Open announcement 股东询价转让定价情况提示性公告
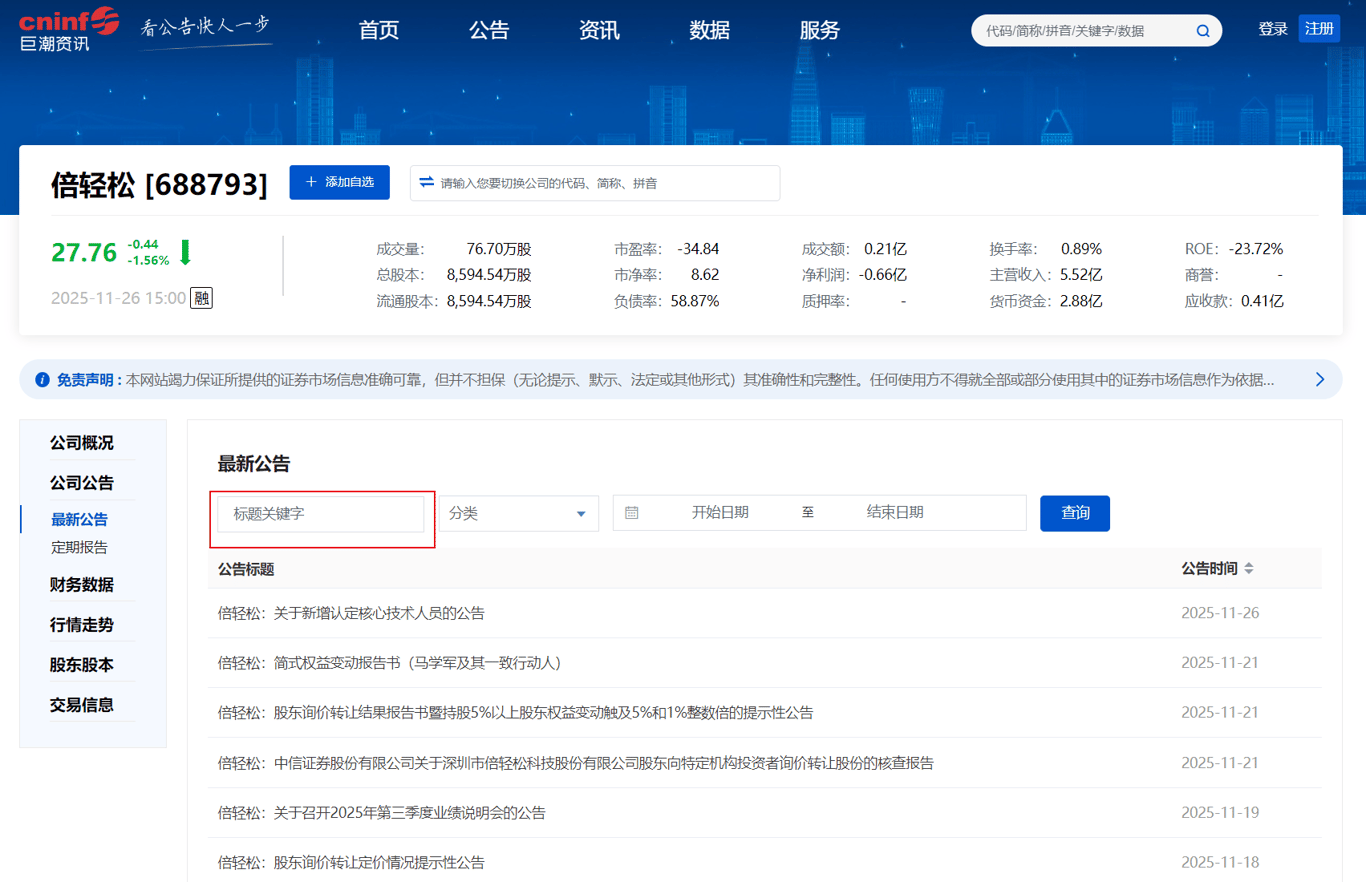Image resolution: width=1366 pixels, height=882 pixels. (x=351, y=863)
